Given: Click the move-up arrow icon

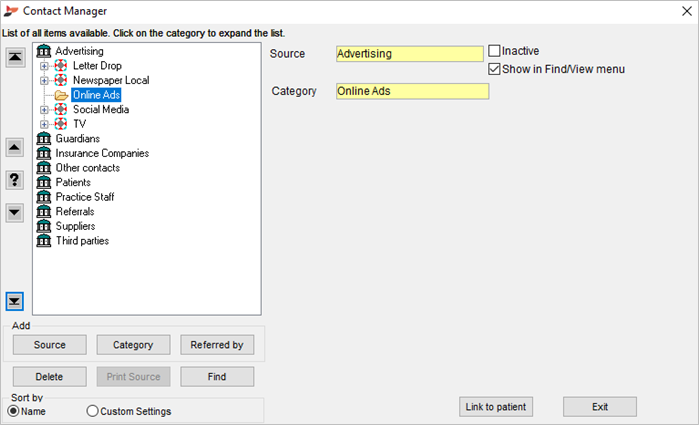Looking at the screenshot, I should [x=15, y=147].
